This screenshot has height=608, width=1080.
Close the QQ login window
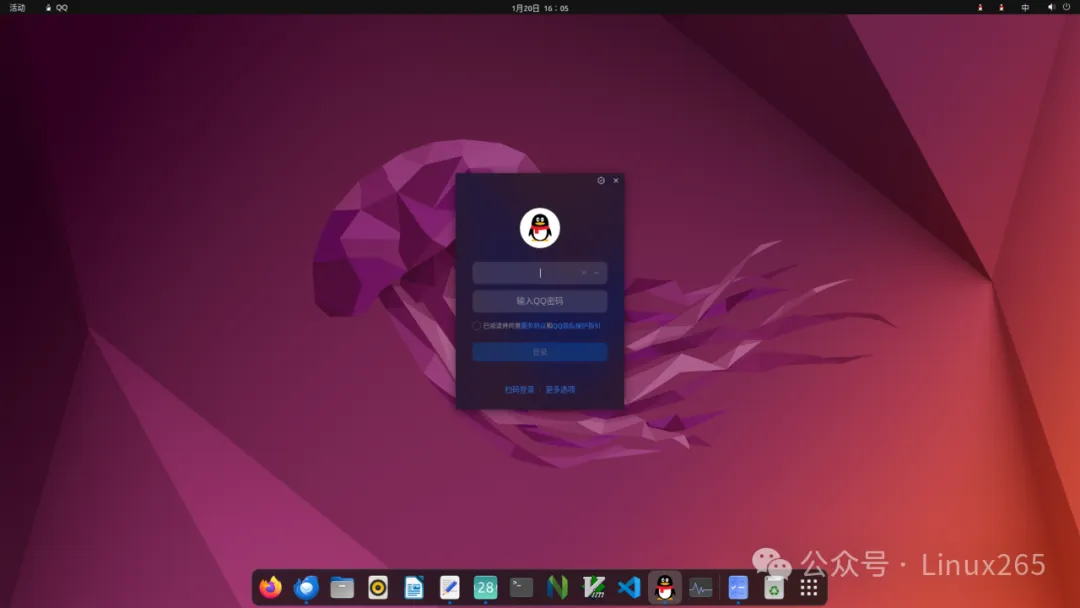coord(616,180)
